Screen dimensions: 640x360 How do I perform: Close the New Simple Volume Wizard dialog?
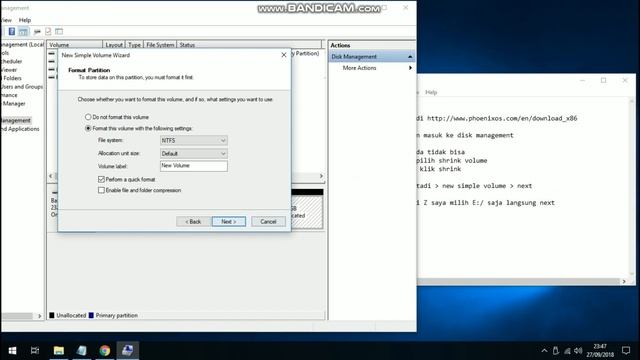click(284, 55)
